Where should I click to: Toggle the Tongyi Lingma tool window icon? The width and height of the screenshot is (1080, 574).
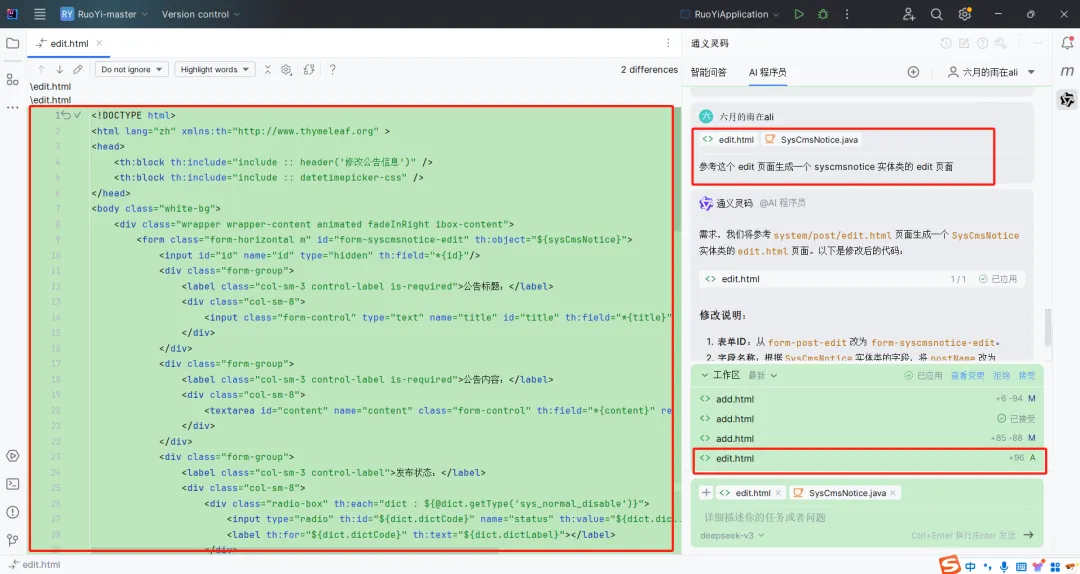pos(1067,100)
